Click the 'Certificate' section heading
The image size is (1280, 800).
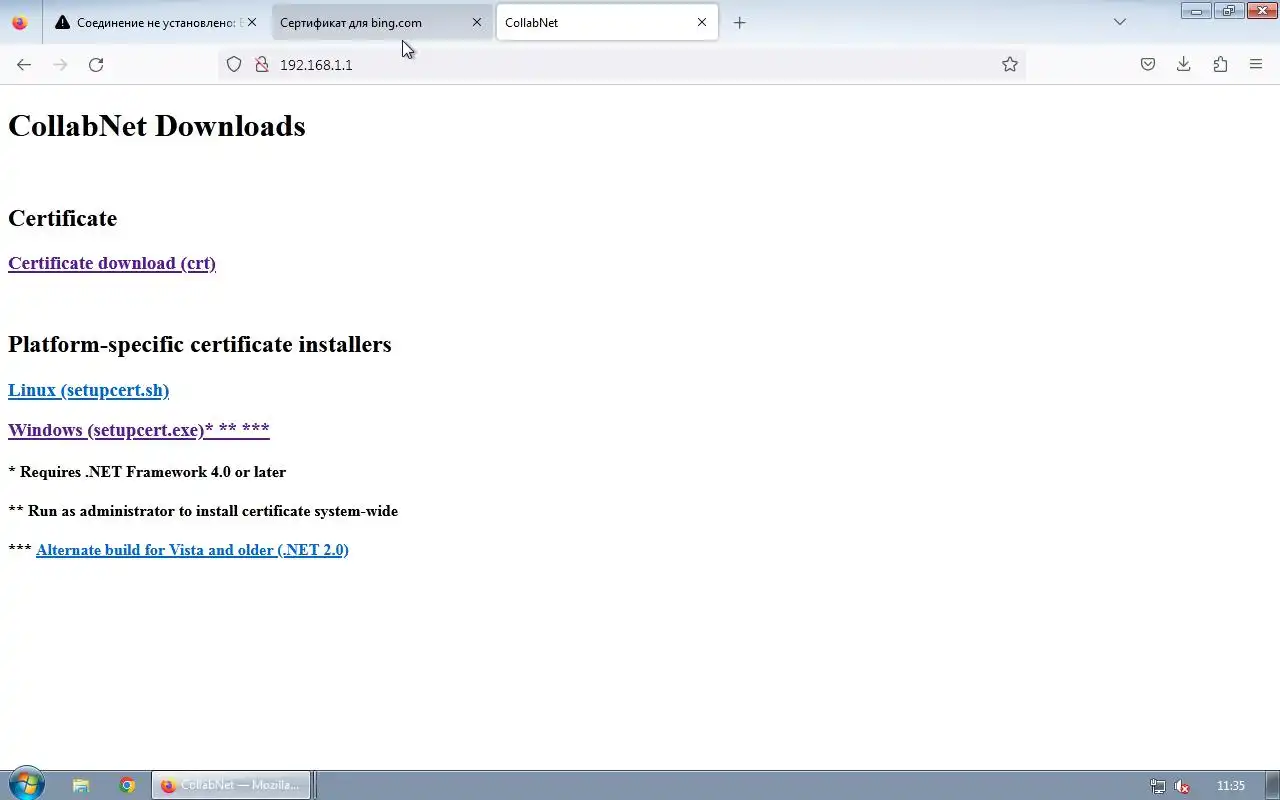[62, 218]
